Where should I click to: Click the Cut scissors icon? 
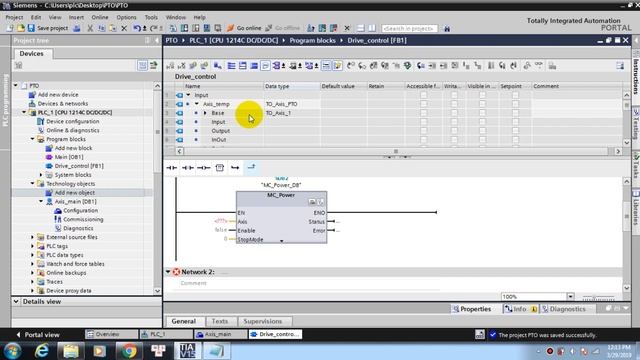90,28
